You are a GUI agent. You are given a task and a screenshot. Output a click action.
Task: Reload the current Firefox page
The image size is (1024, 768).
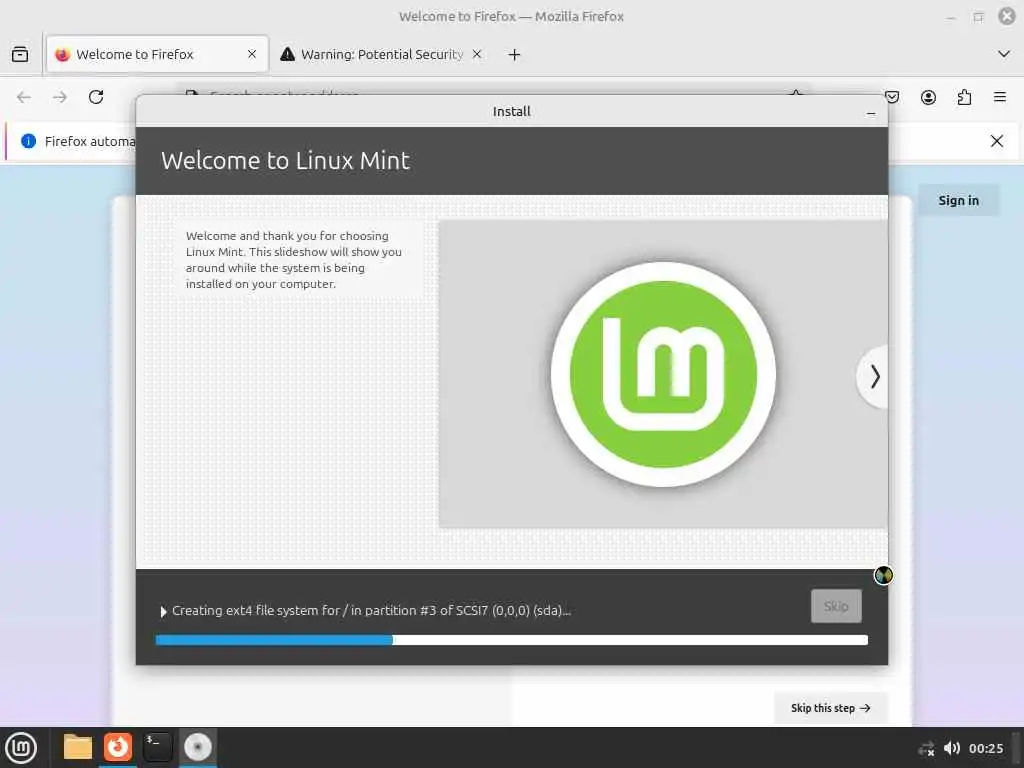(96, 97)
